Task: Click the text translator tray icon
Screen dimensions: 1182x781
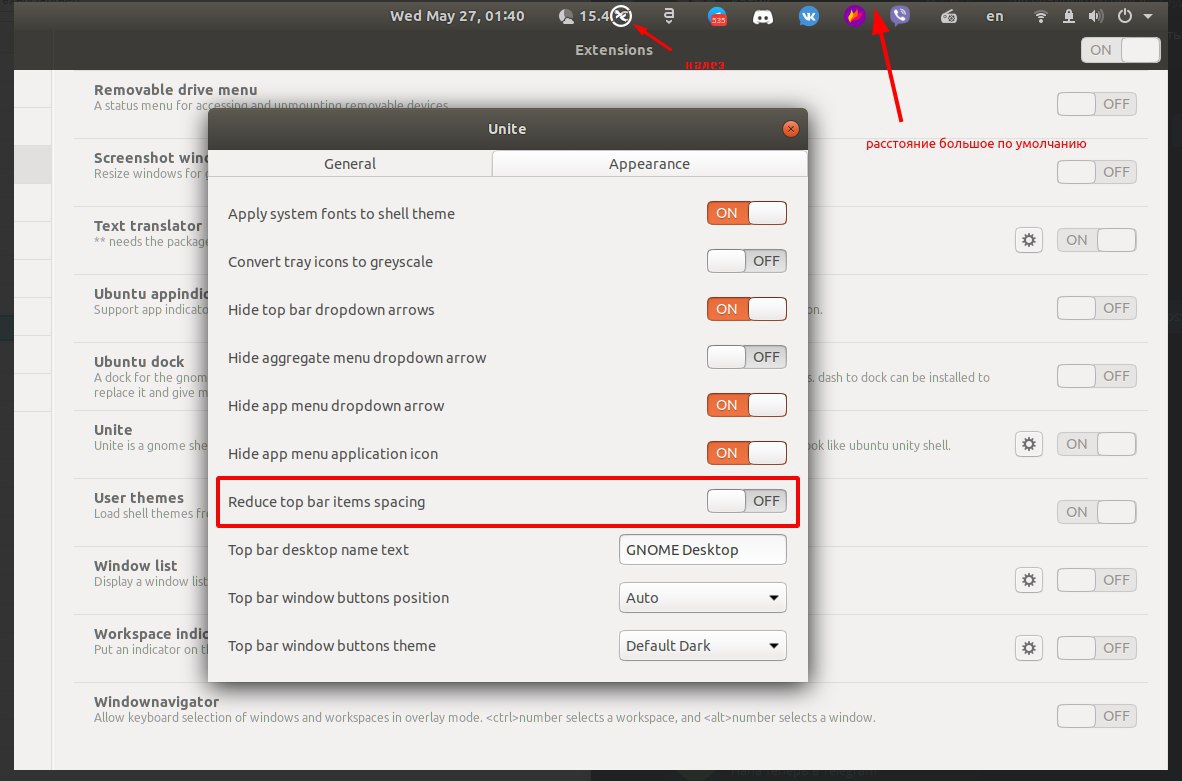Action: tap(669, 16)
